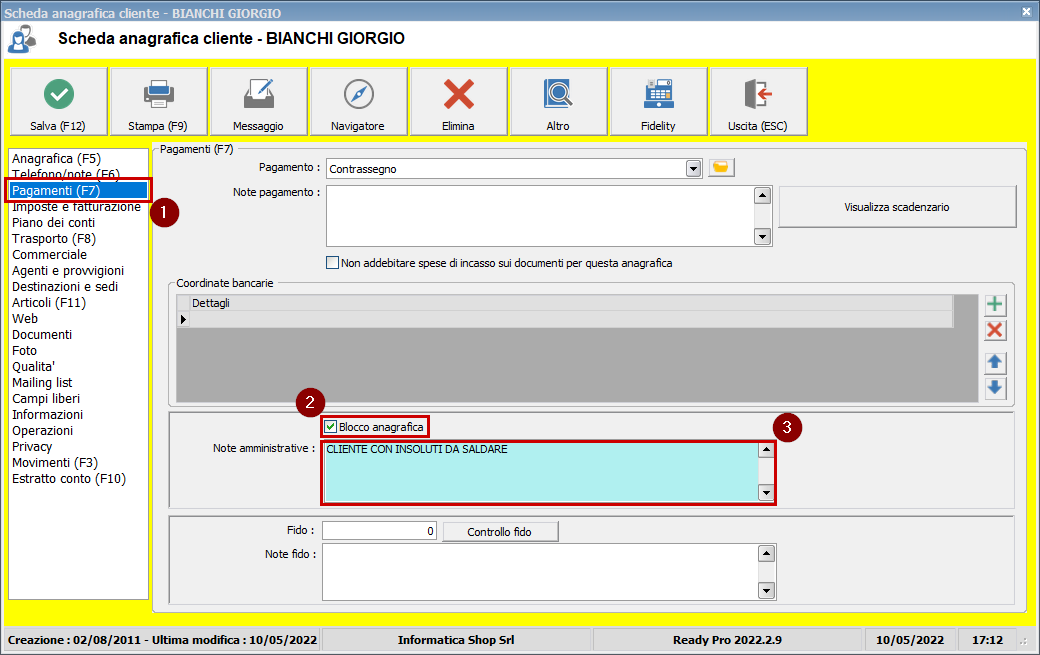Click the folder icon beside Pagamento field
Viewport: 1040px width, 655px height.
[x=721, y=168]
